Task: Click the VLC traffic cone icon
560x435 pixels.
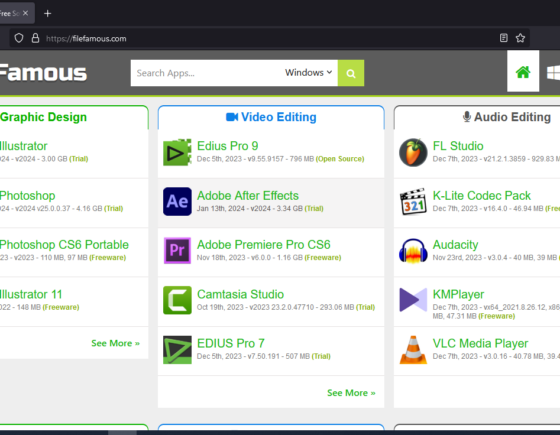Action: click(x=413, y=350)
